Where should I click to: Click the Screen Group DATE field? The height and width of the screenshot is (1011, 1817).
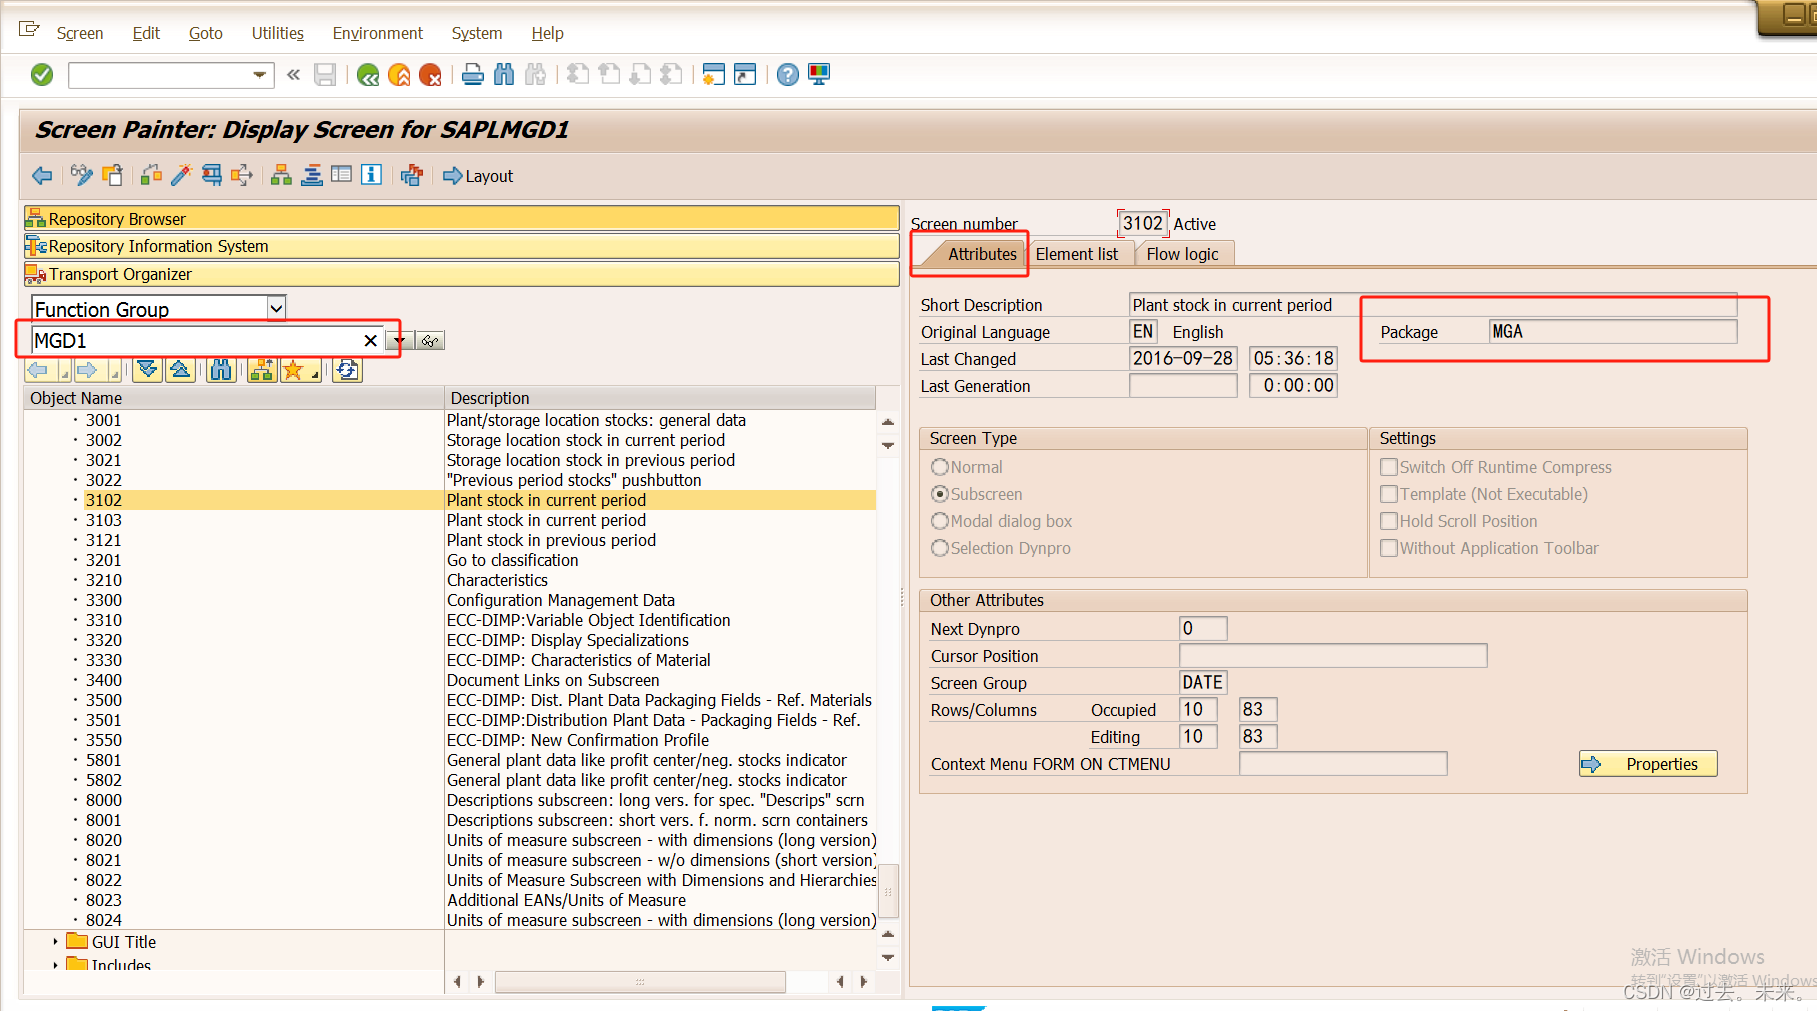point(1203,683)
